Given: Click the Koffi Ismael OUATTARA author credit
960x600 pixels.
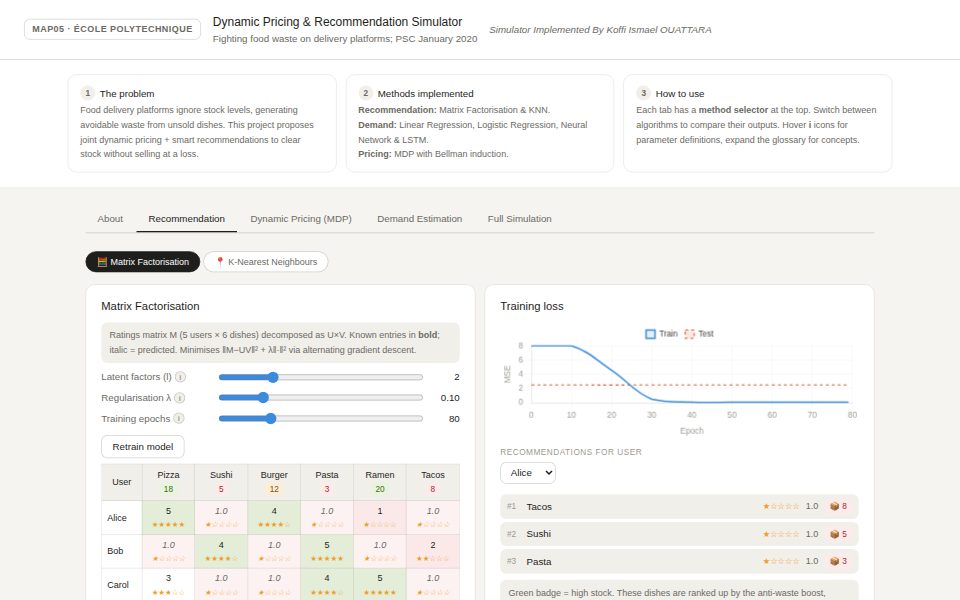Looking at the screenshot, I should [x=600, y=30].
